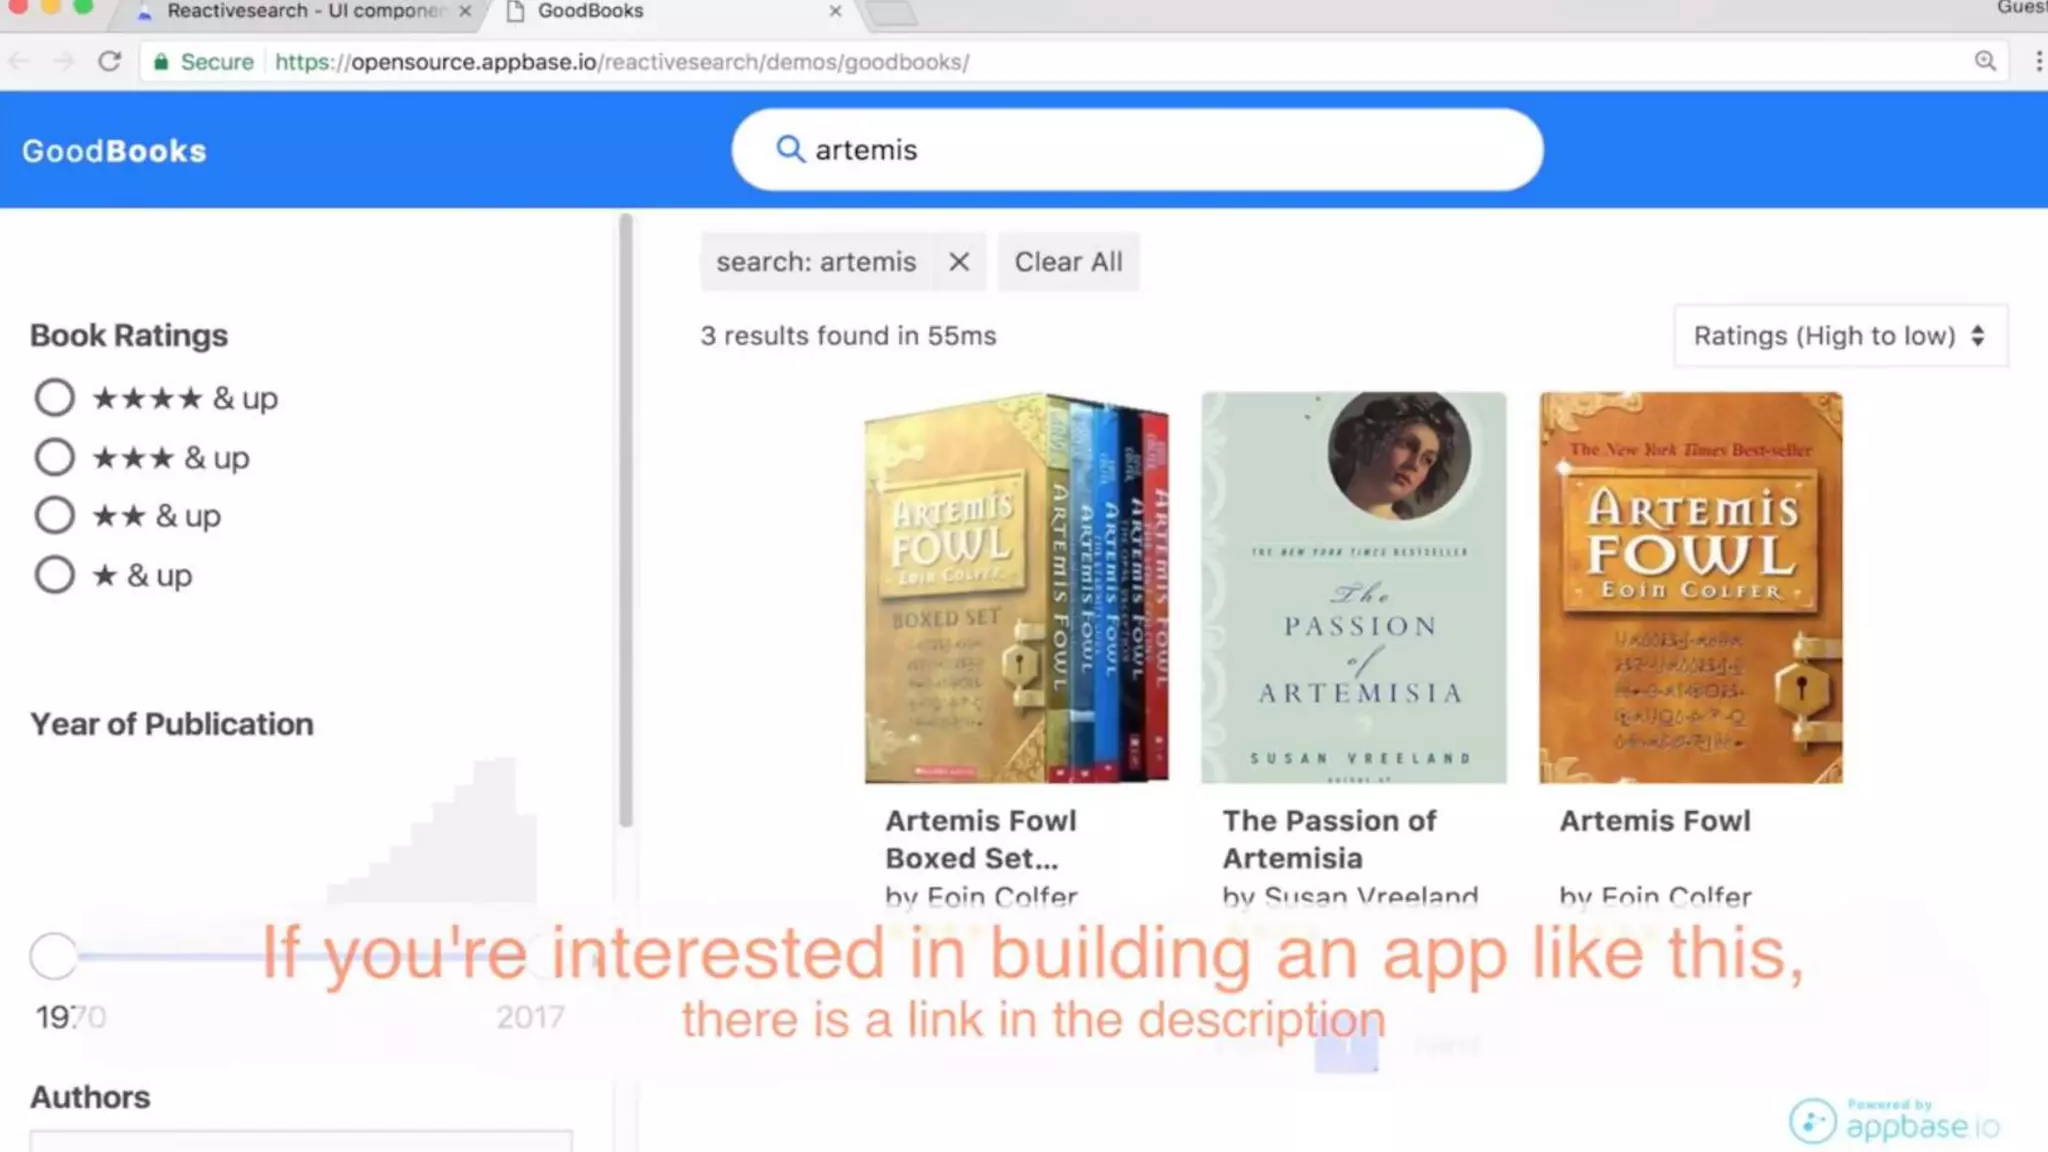Click the Authors filter search box

pos(301,1141)
